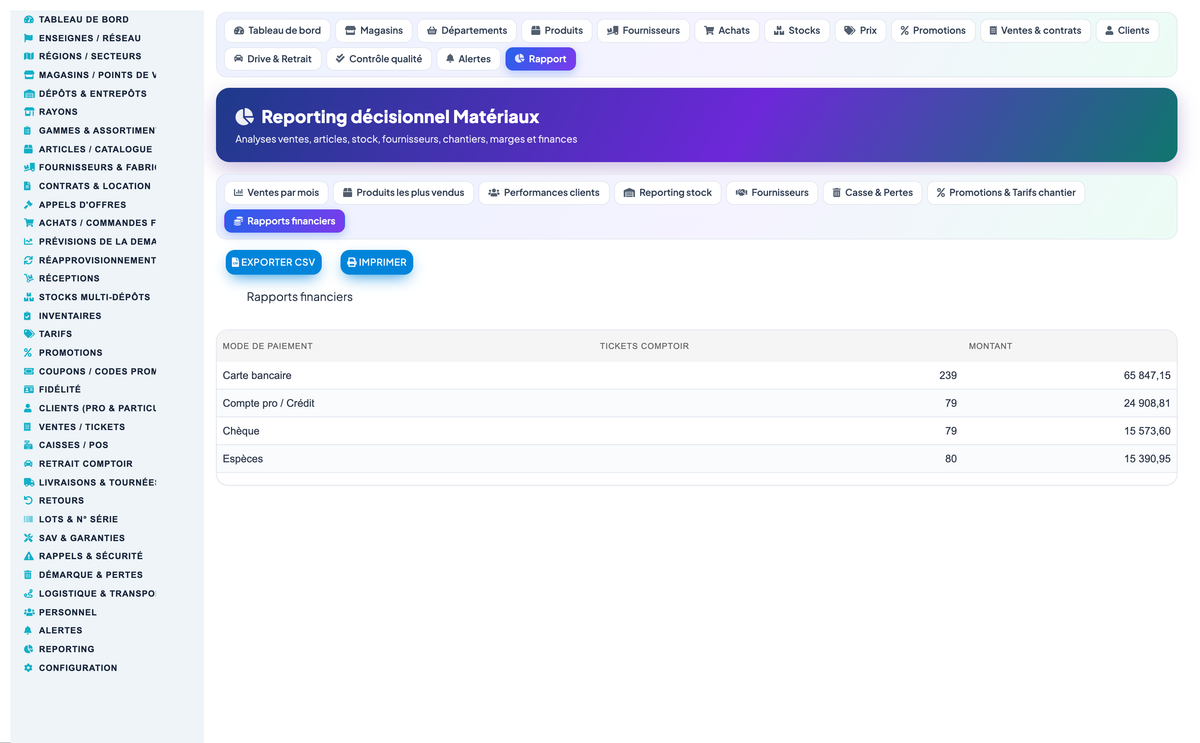The image size is (1200, 743).
Task: Open Promotions & Tarifs chantier report
Action: (1006, 192)
